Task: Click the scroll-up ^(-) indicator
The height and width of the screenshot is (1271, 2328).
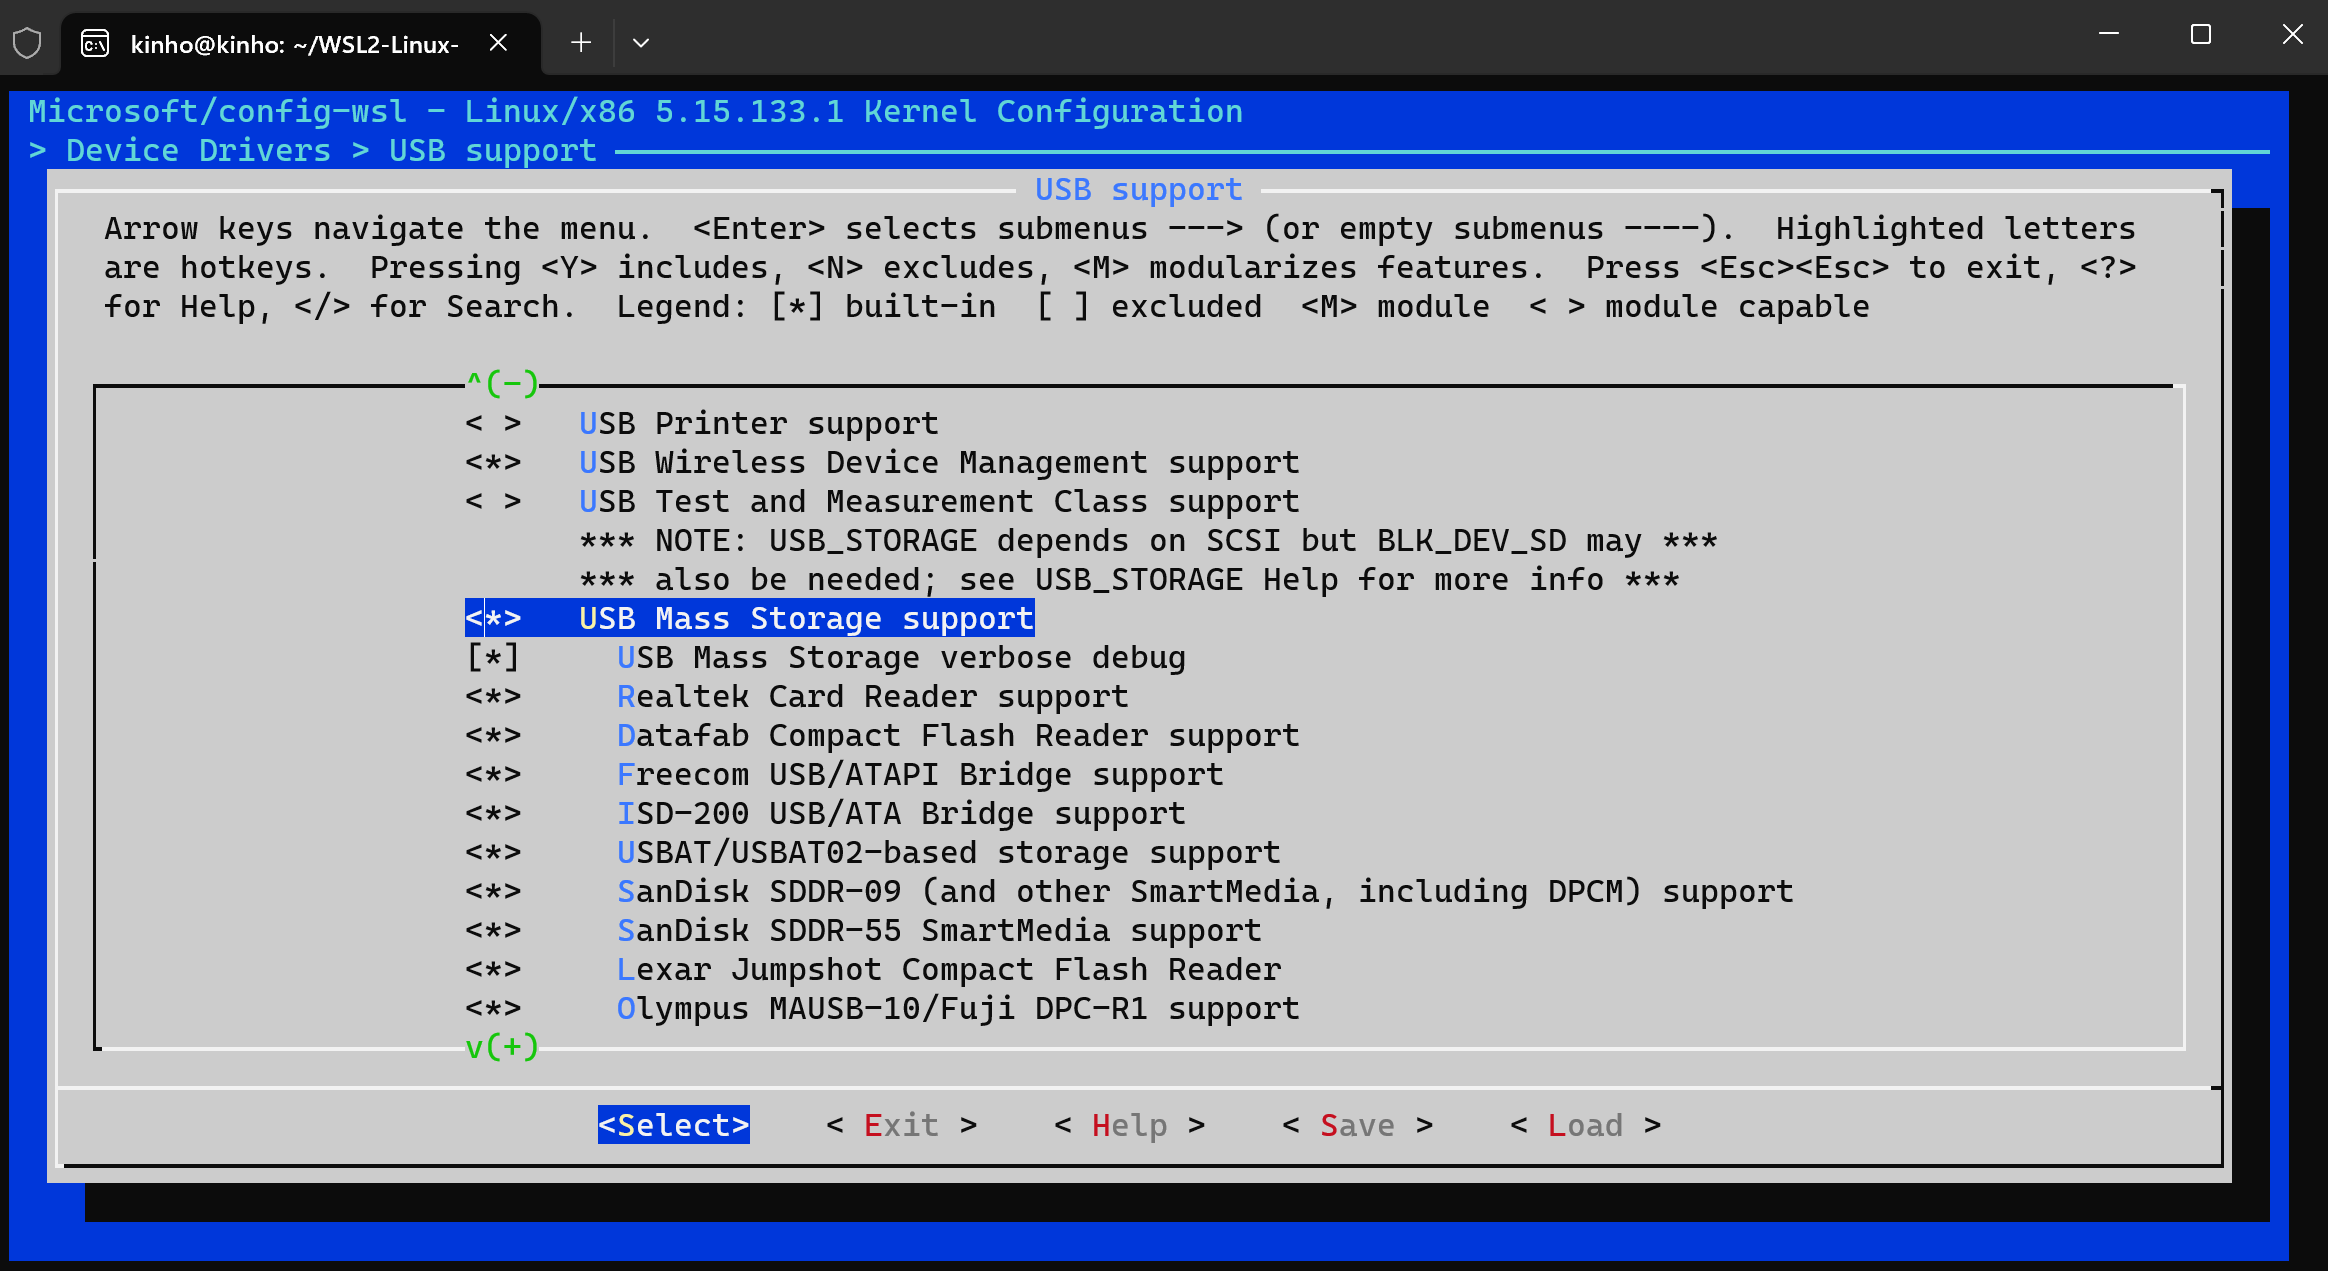Action: pyautogui.click(x=502, y=383)
